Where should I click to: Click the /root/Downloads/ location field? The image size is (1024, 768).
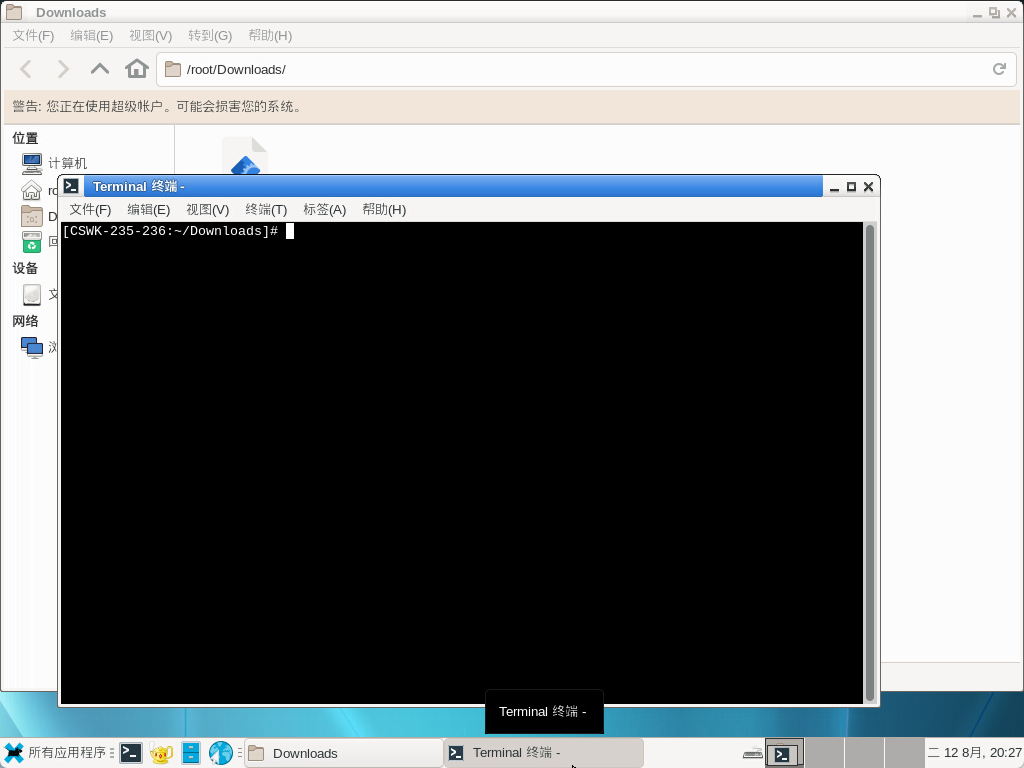pyautogui.click(x=580, y=69)
